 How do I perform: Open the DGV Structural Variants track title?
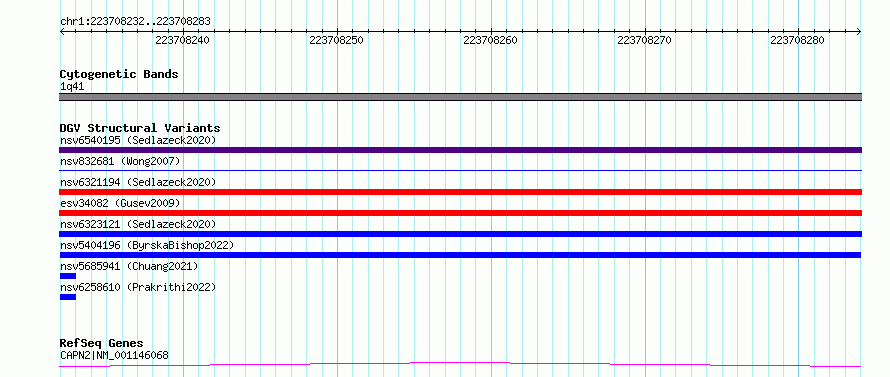140,128
